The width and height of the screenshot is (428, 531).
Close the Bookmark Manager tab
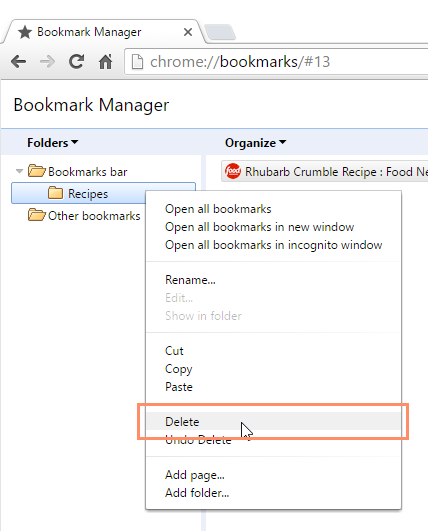[188, 32]
